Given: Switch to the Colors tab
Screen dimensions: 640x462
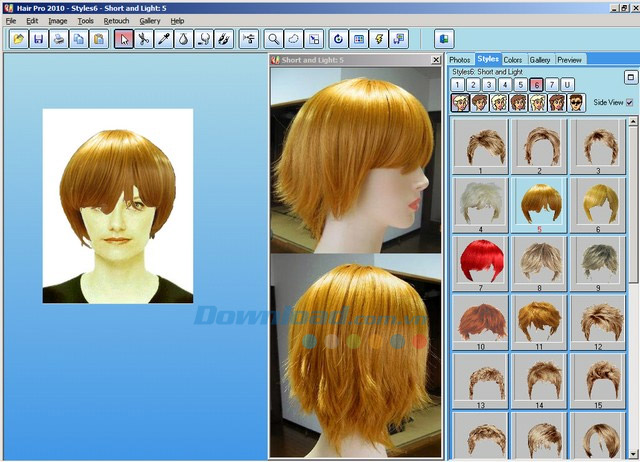Looking at the screenshot, I should pyautogui.click(x=513, y=60).
